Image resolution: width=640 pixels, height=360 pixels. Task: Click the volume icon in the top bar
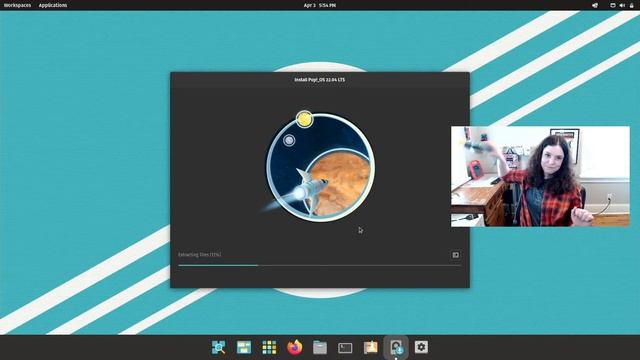[622, 5]
